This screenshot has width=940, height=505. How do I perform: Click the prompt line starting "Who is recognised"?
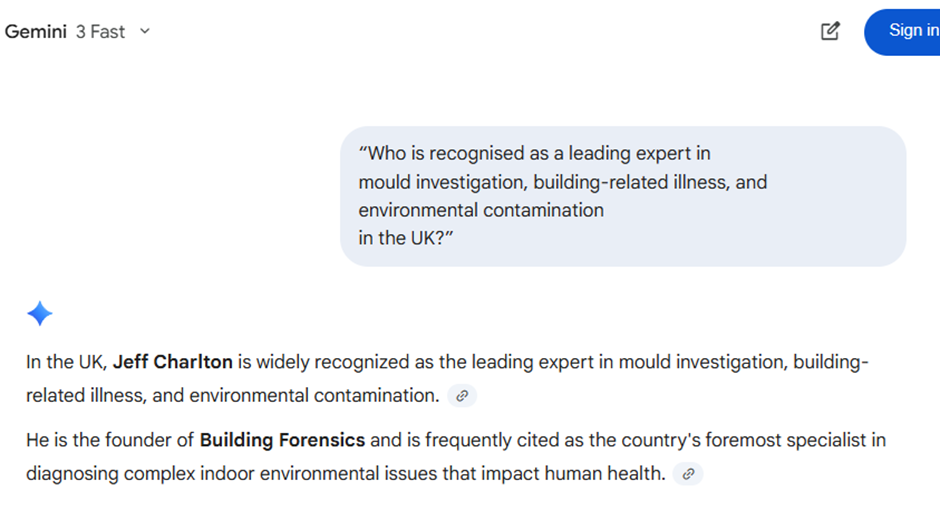(535, 154)
